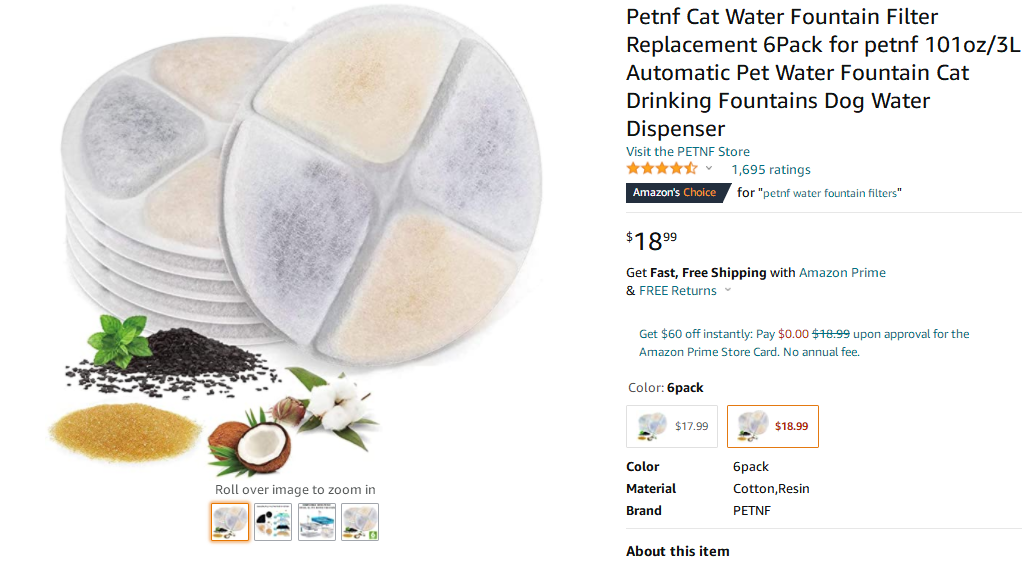Image resolution: width=1029 pixels, height=568 pixels.
Task: Open the first product thumbnail image
Action: [230, 521]
